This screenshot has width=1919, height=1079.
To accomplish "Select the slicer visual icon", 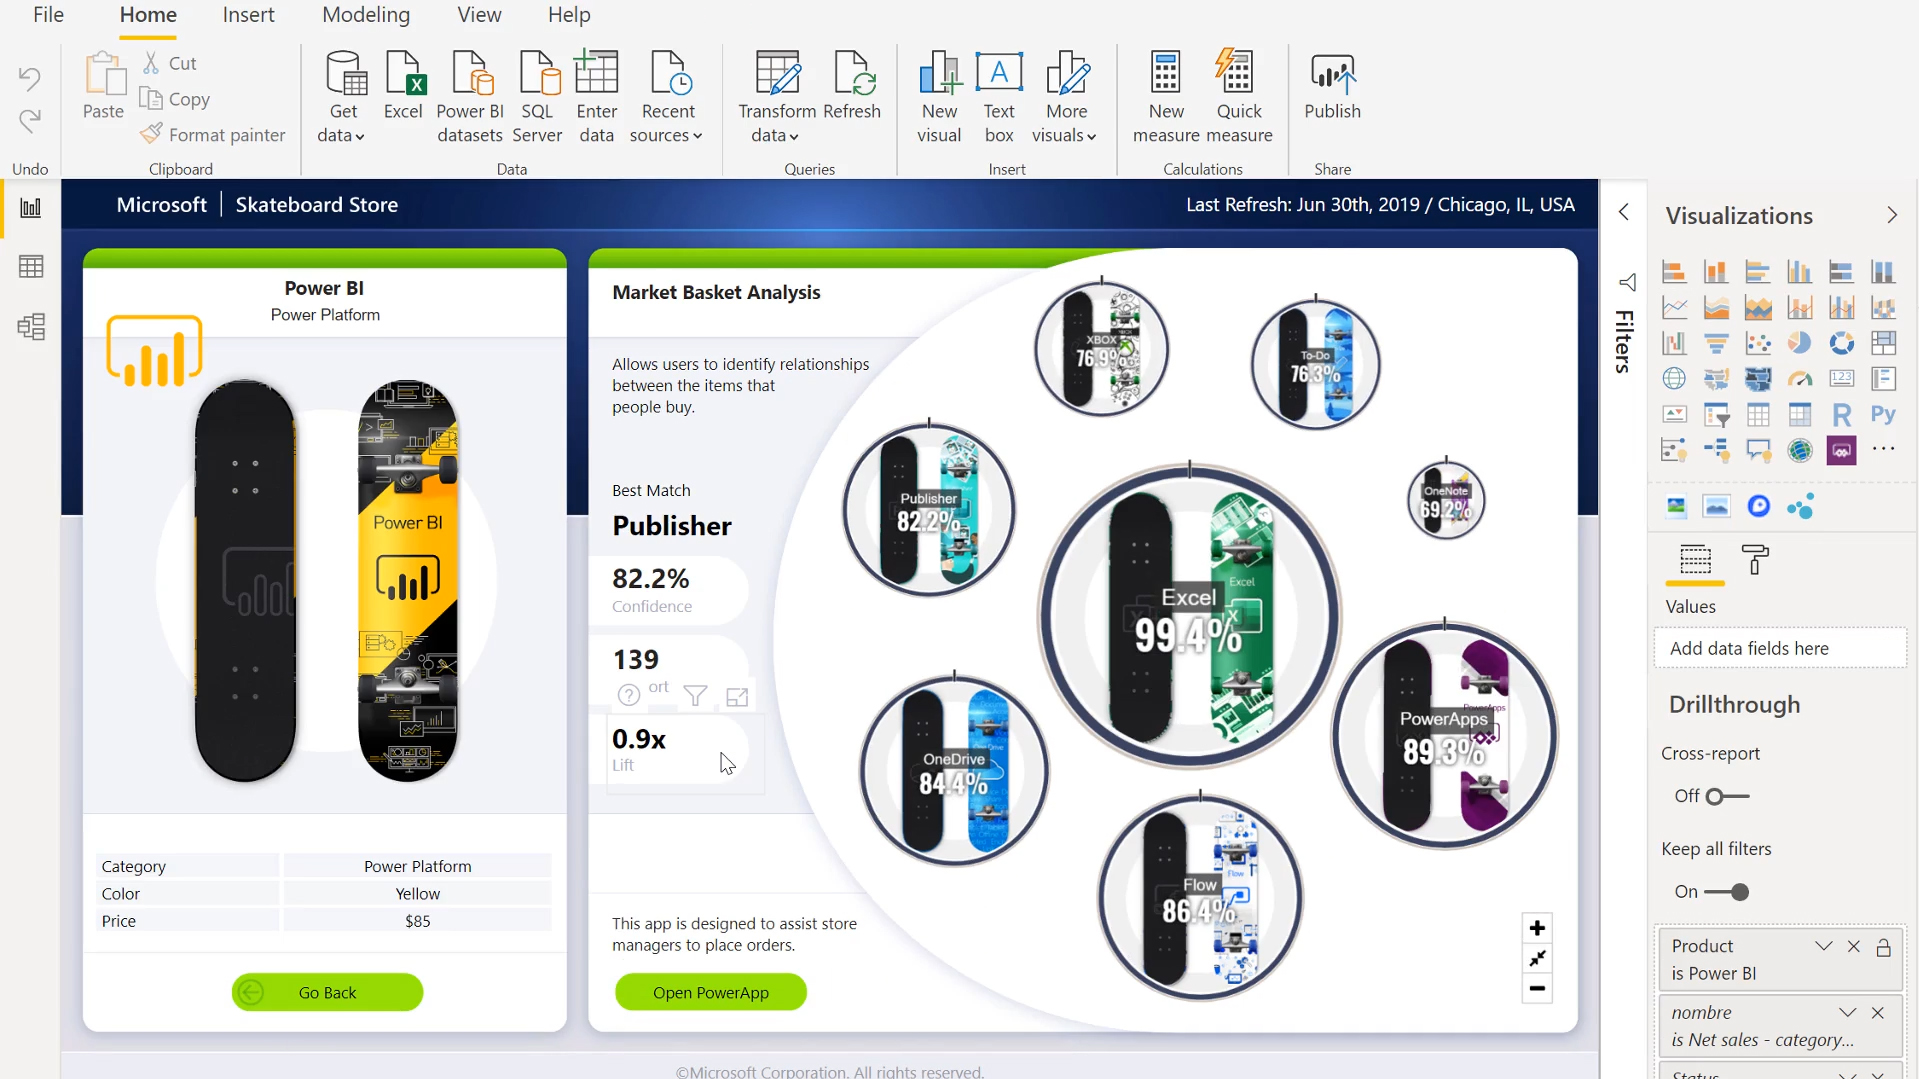I will point(1716,415).
